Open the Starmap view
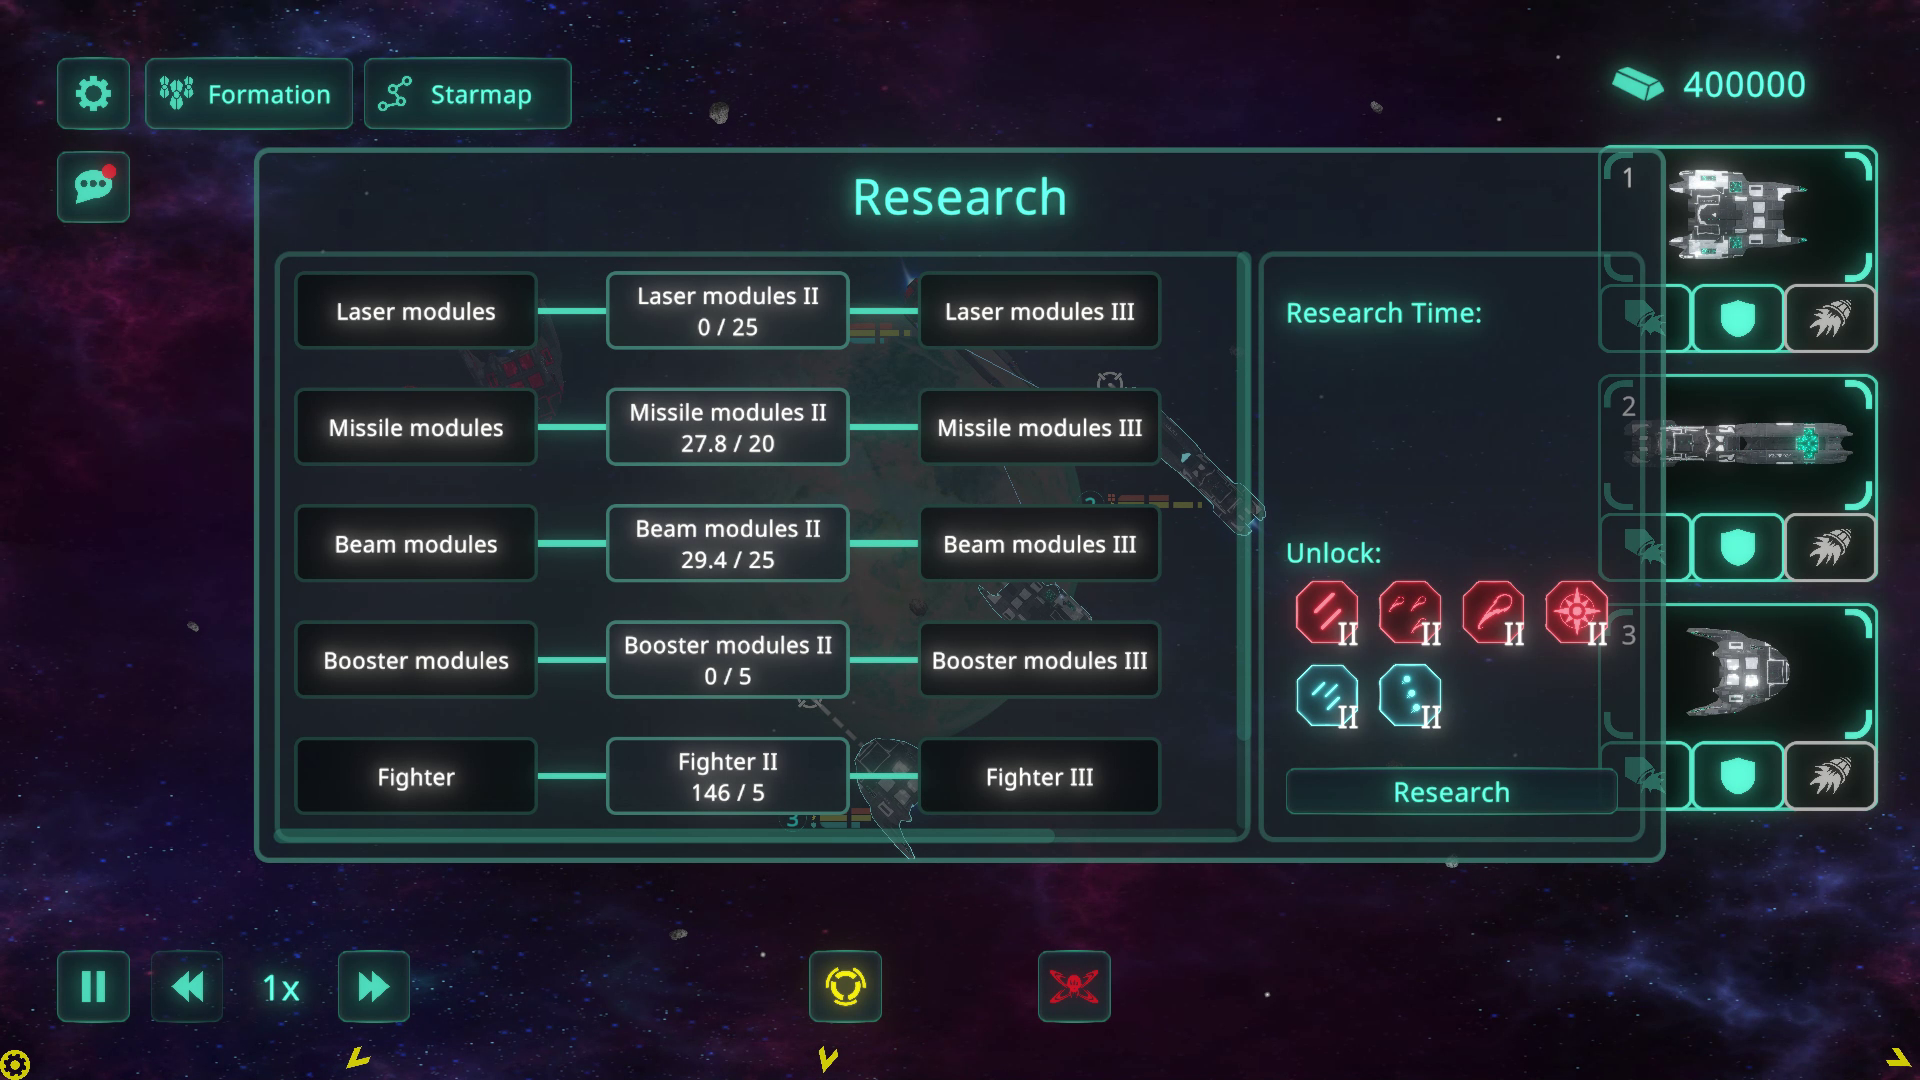Image resolution: width=1920 pixels, height=1080 pixels. coord(467,94)
